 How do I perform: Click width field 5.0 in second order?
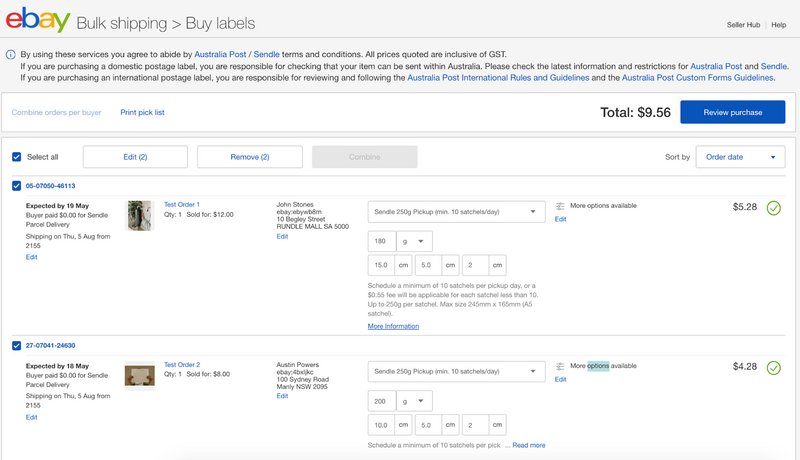pos(429,425)
